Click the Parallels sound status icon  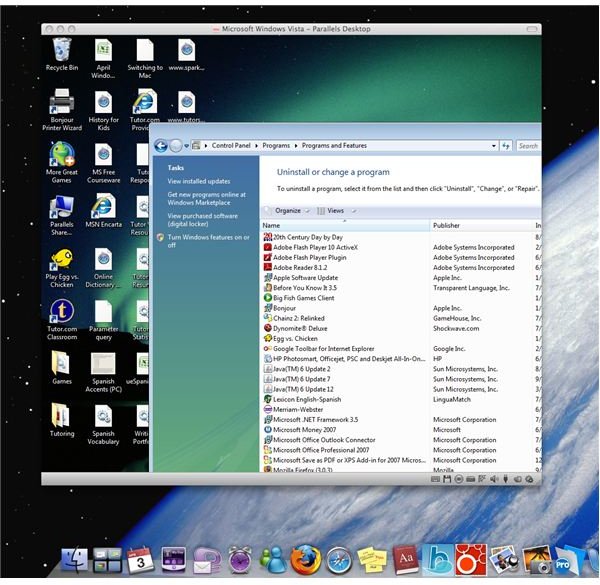(x=494, y=479)
